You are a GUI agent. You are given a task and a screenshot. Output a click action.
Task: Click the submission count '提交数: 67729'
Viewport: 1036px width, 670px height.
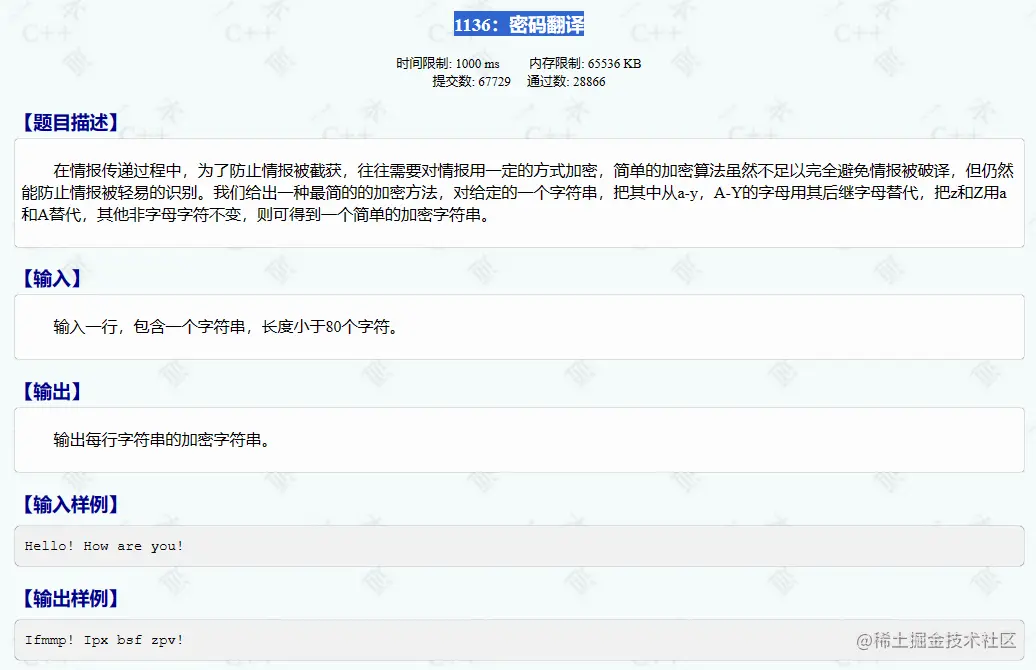471,81
